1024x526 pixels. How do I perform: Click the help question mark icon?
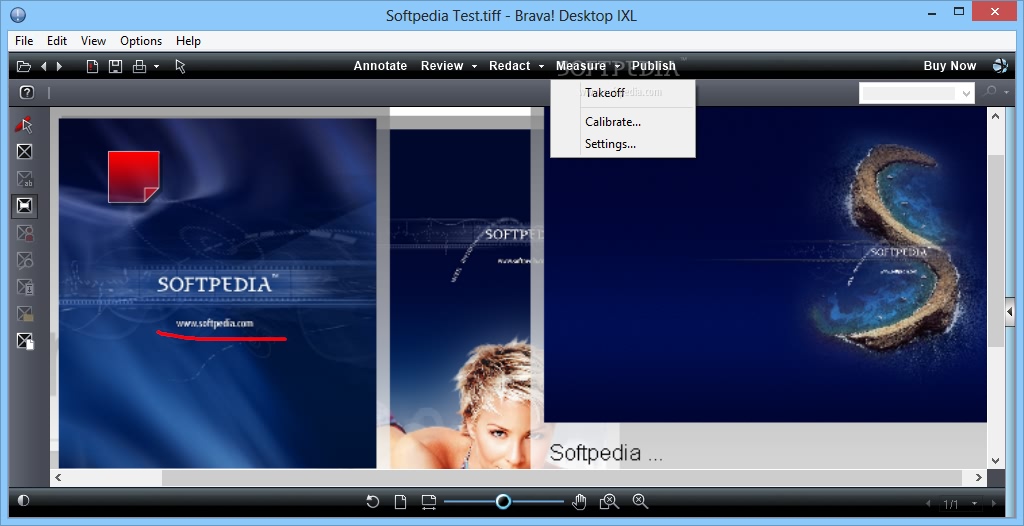click(26, 92)
